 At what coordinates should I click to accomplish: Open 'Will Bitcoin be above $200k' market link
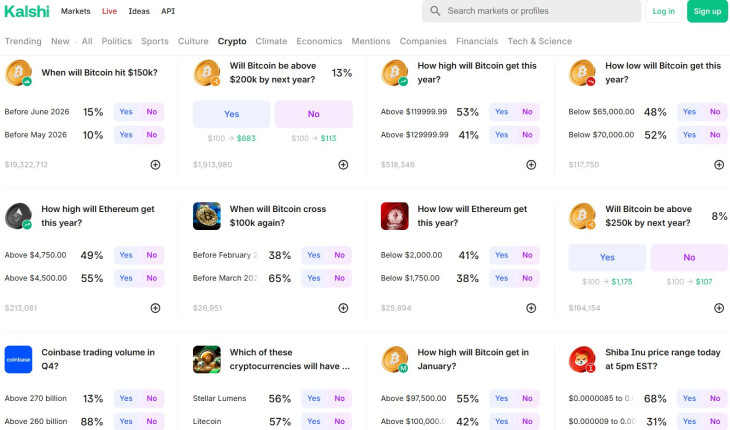pos(273,72)
